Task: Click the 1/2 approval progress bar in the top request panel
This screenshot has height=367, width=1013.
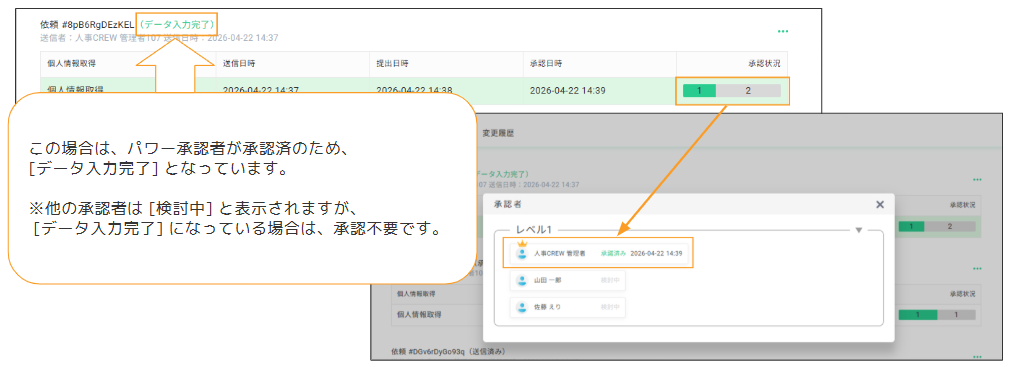Action: 731,90
